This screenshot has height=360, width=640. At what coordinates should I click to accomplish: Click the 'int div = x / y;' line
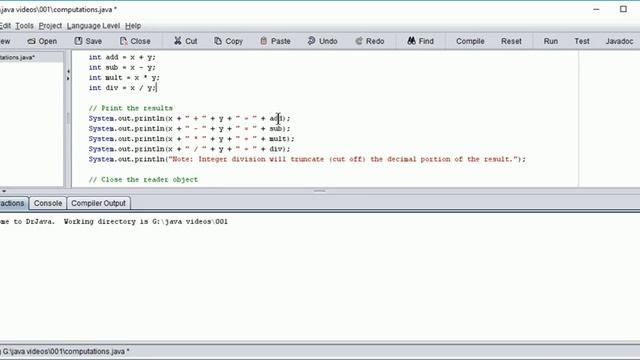(x=122, y=88)
